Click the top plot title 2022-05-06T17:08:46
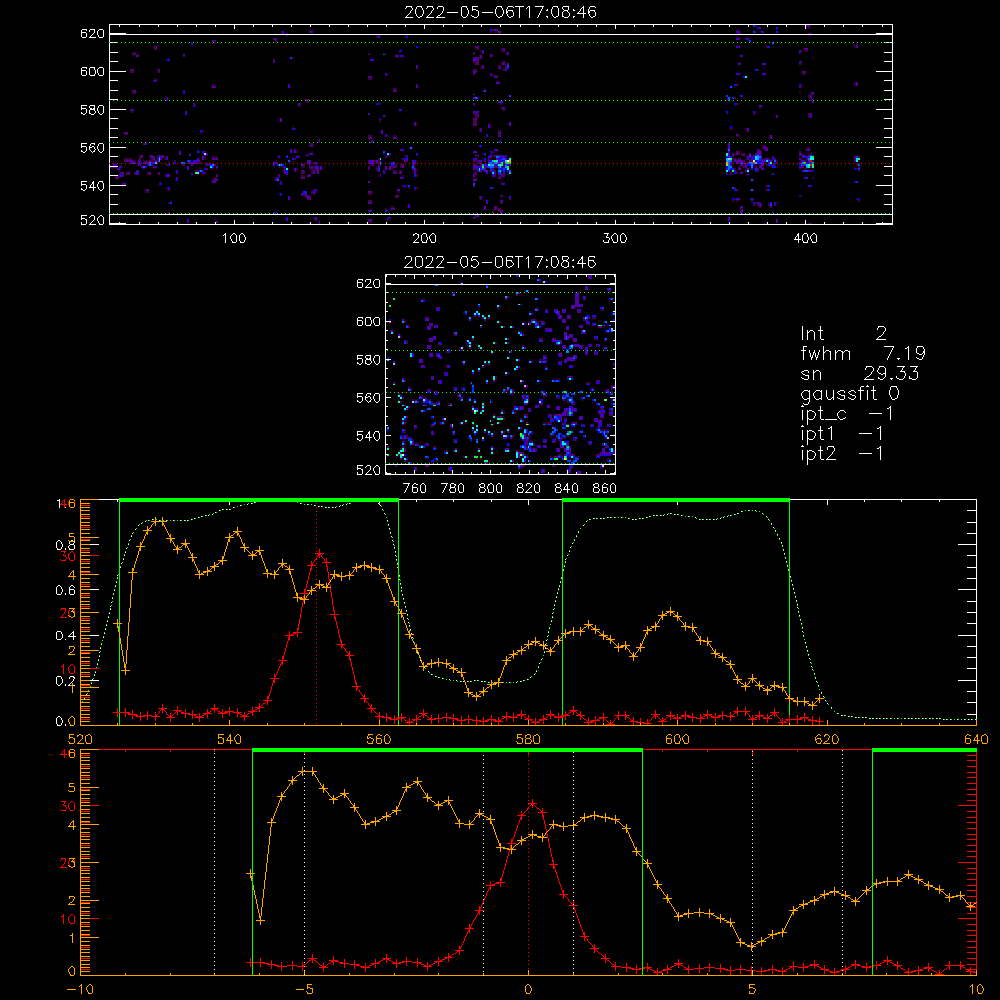Screen dimensions: 1000x1000 [500, 12]
